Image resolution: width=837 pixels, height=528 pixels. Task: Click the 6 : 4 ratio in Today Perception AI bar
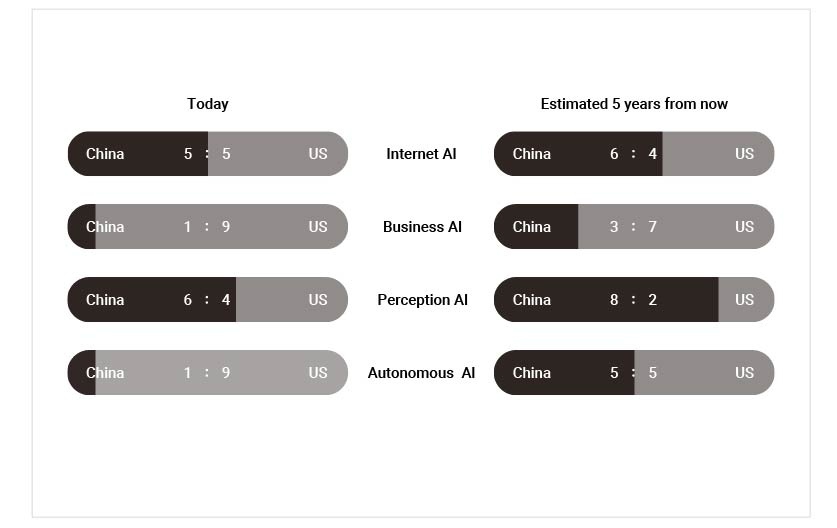(x=207, y=300)
